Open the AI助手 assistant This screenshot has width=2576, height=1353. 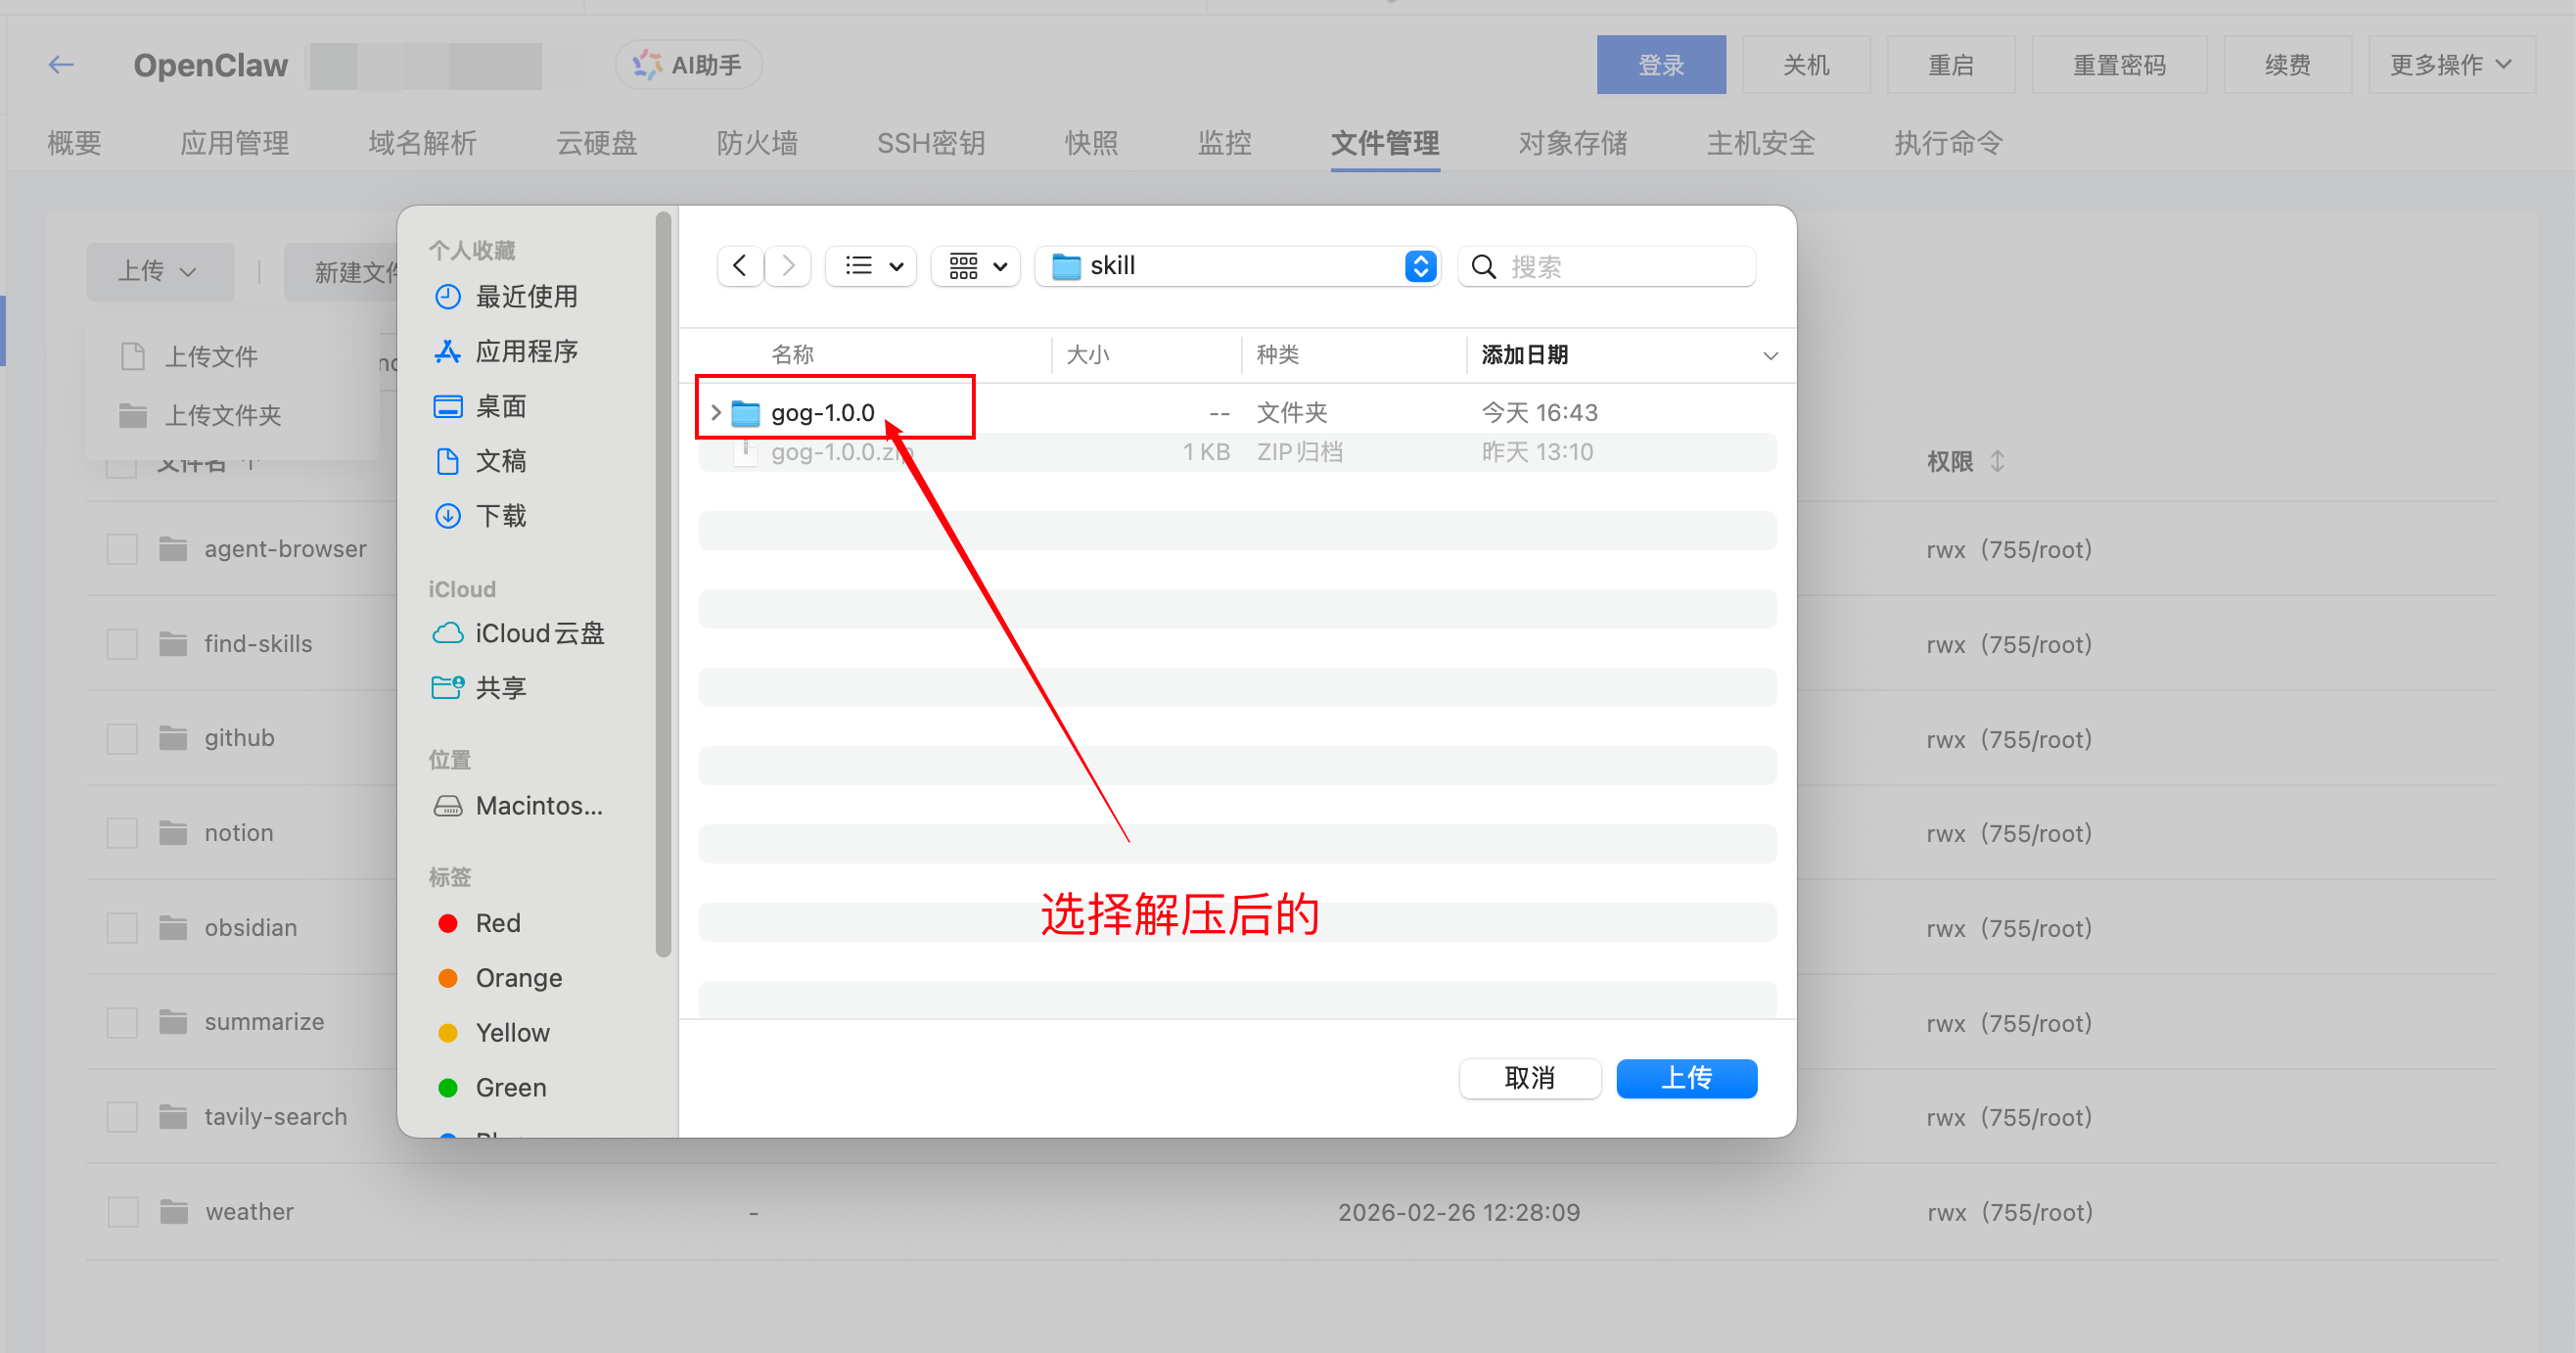coord(687,64)
